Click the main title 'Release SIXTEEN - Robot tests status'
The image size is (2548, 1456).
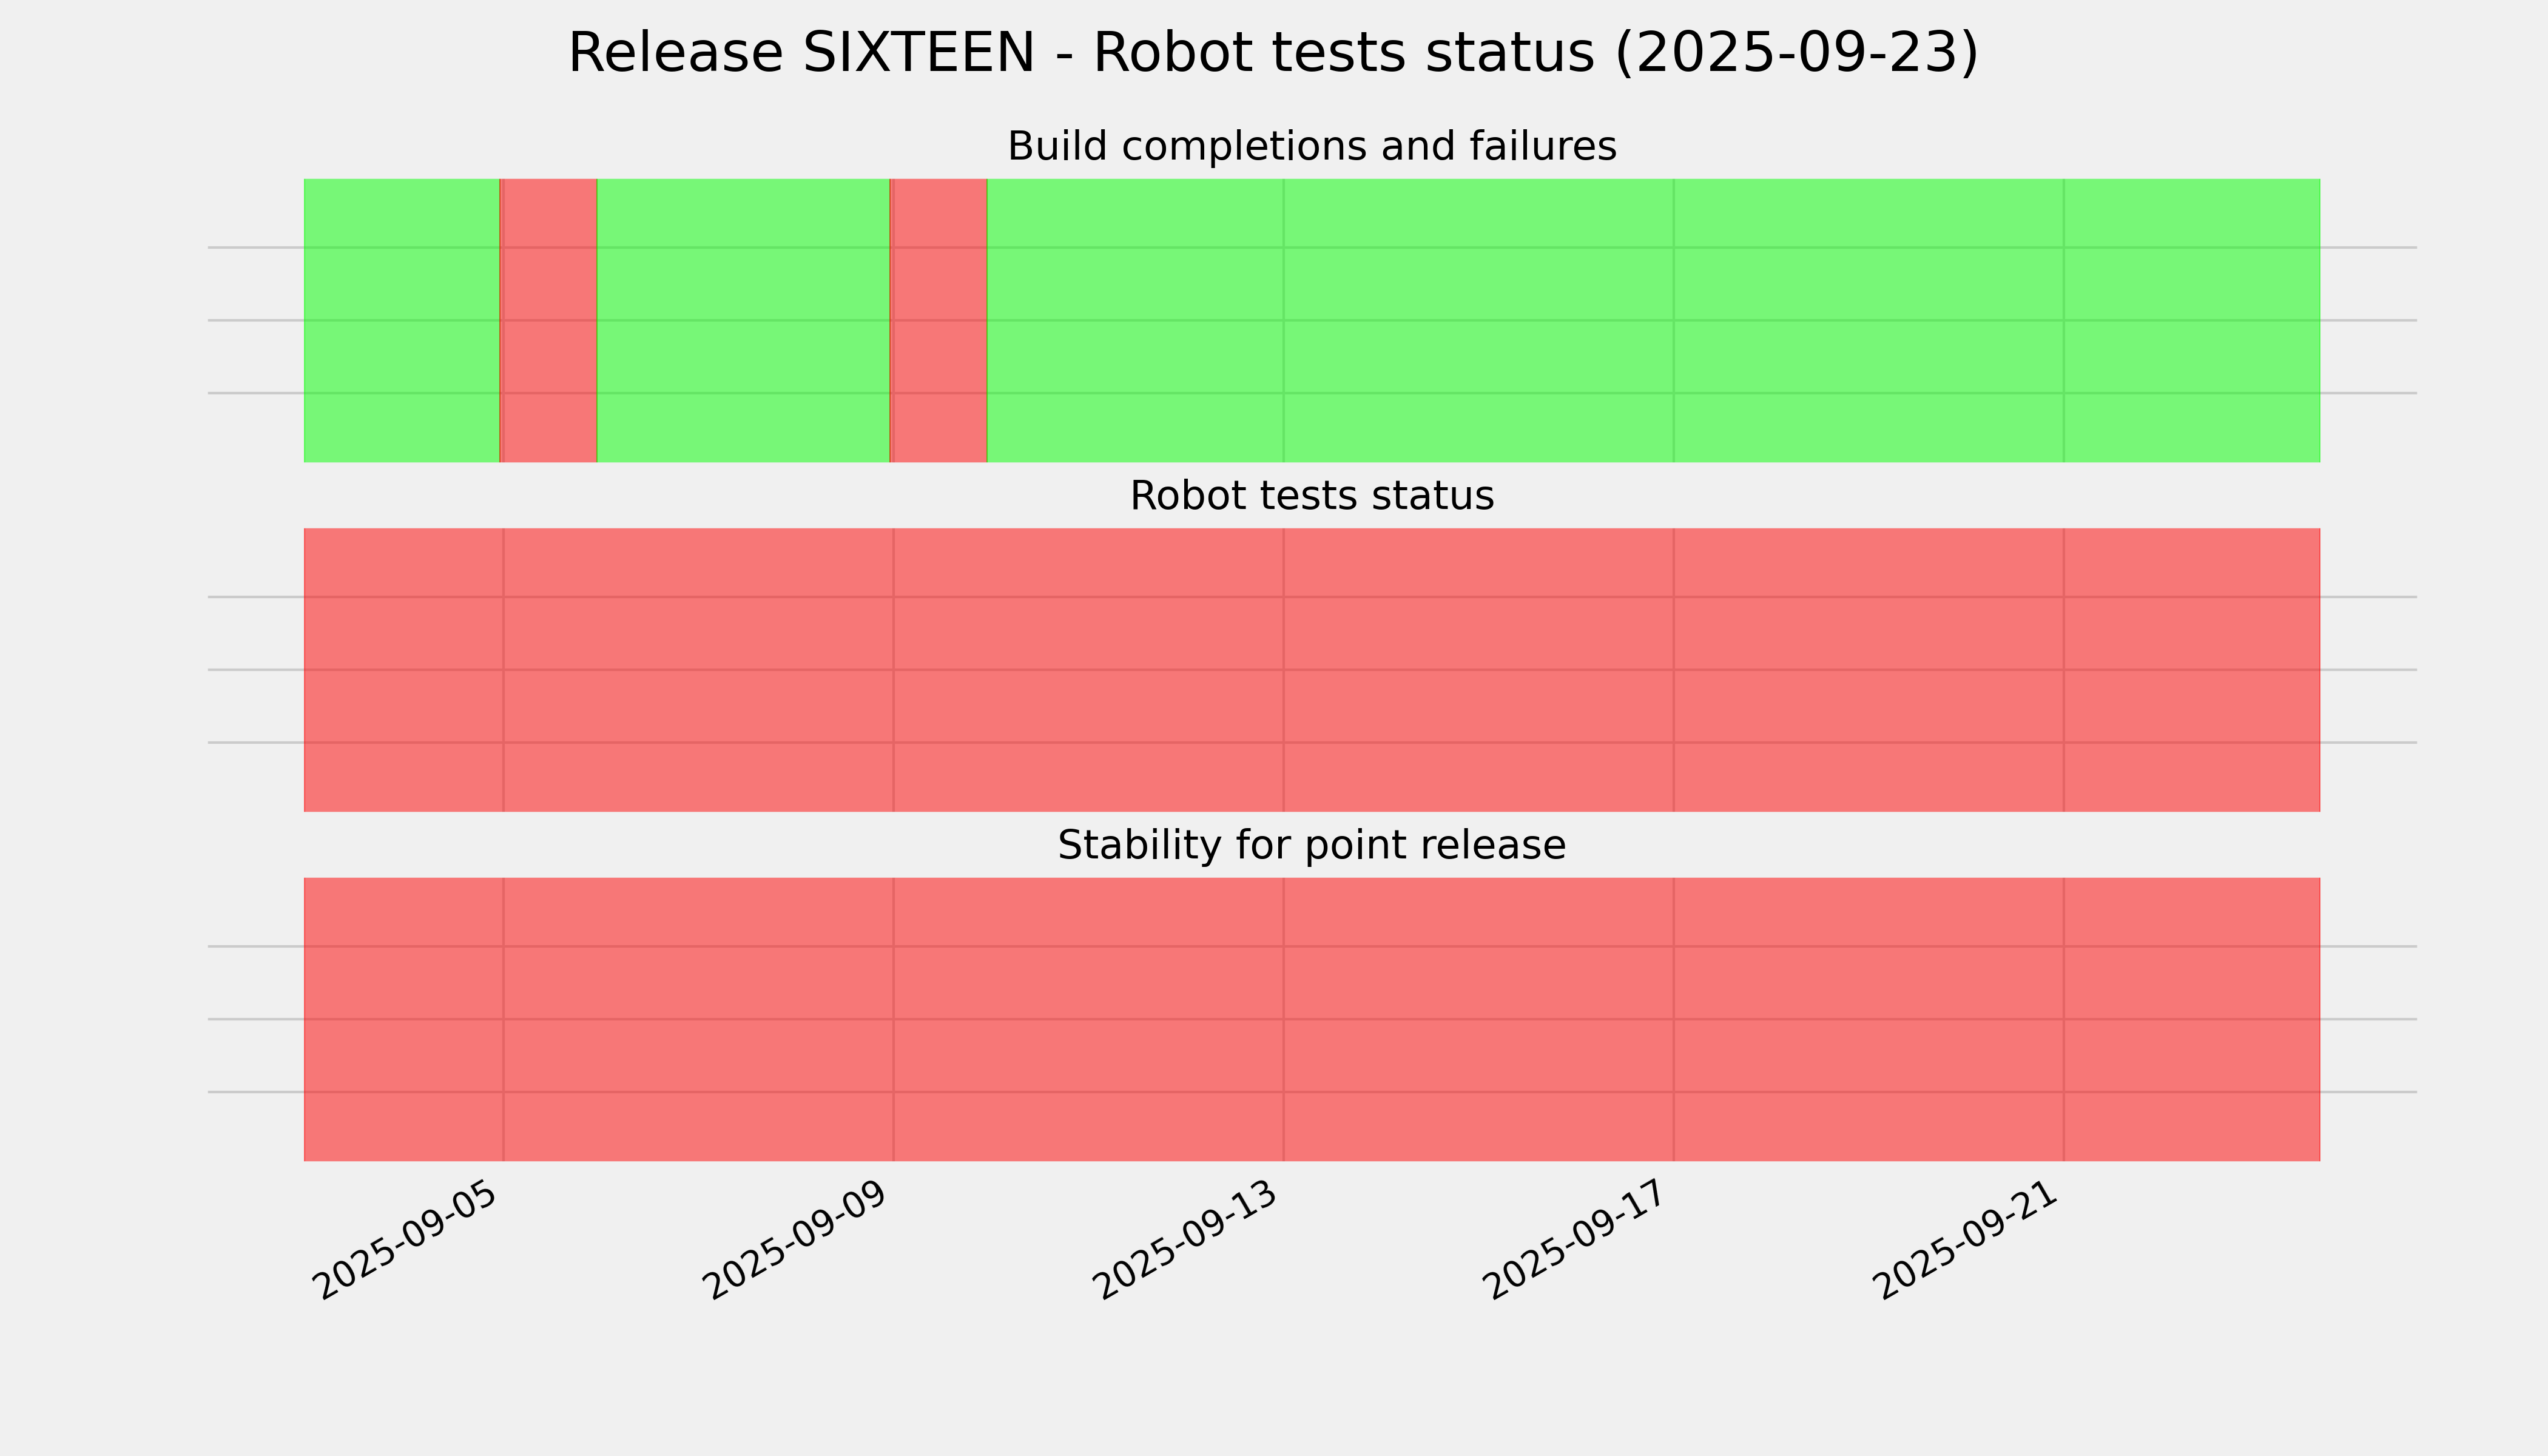(1272, 53)
